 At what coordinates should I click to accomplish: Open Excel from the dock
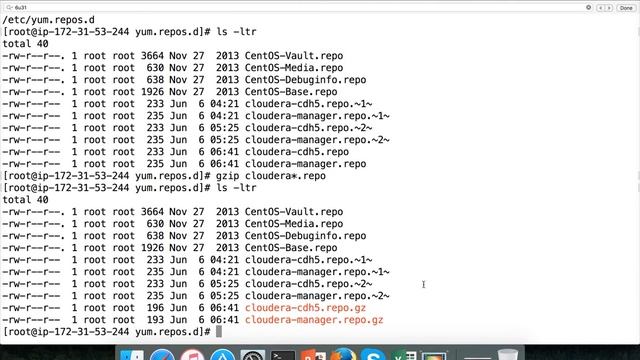(x=404, y=356)
